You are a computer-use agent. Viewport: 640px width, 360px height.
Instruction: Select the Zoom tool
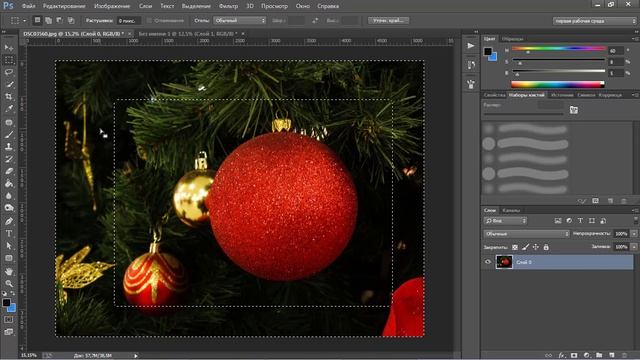9,283
